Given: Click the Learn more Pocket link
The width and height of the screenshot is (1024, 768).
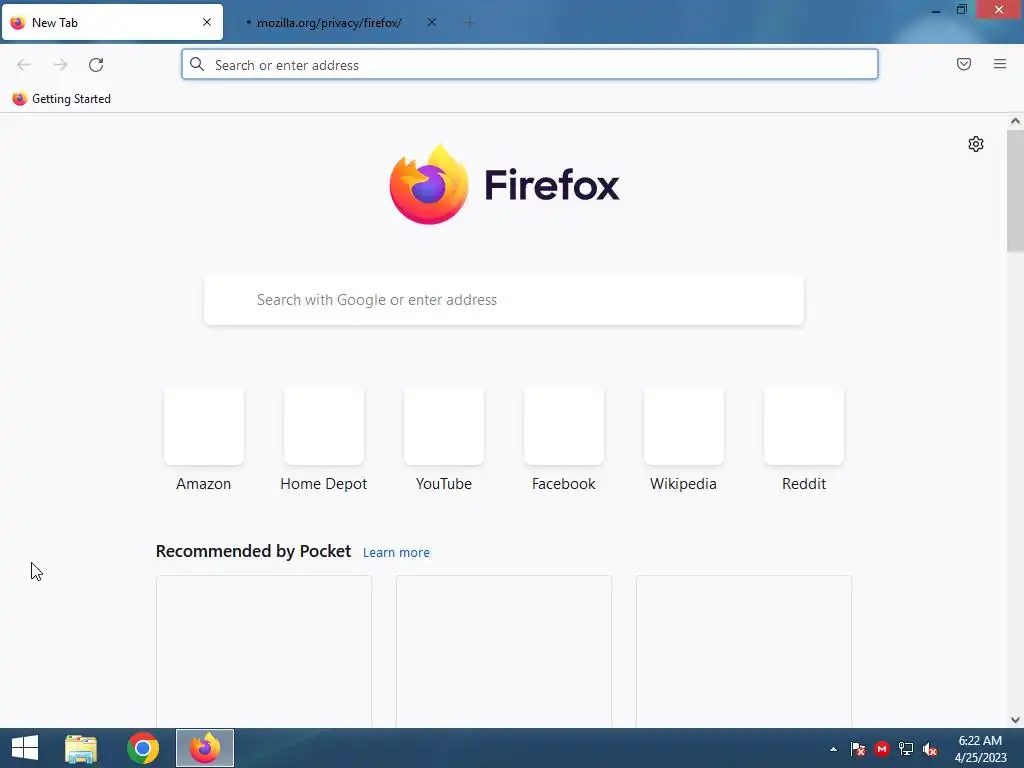Looking at the screenshot, I should tap(396, 552).
